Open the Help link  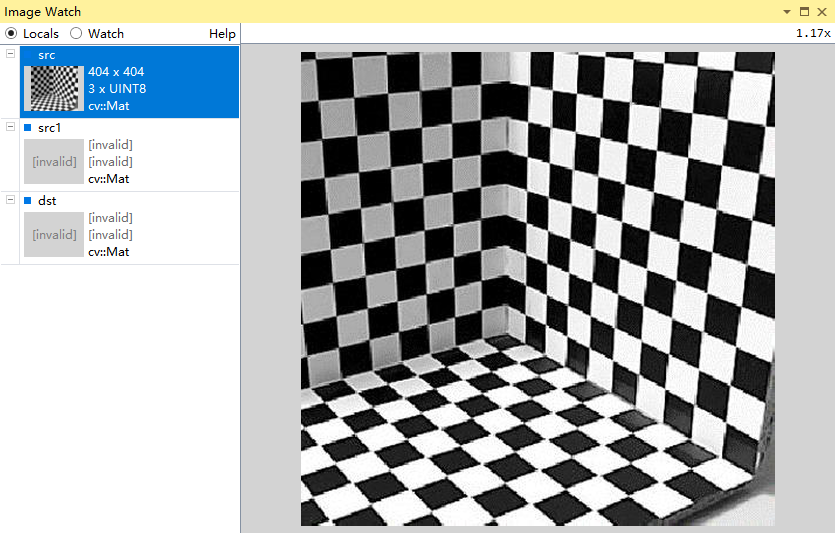[222, 34]
